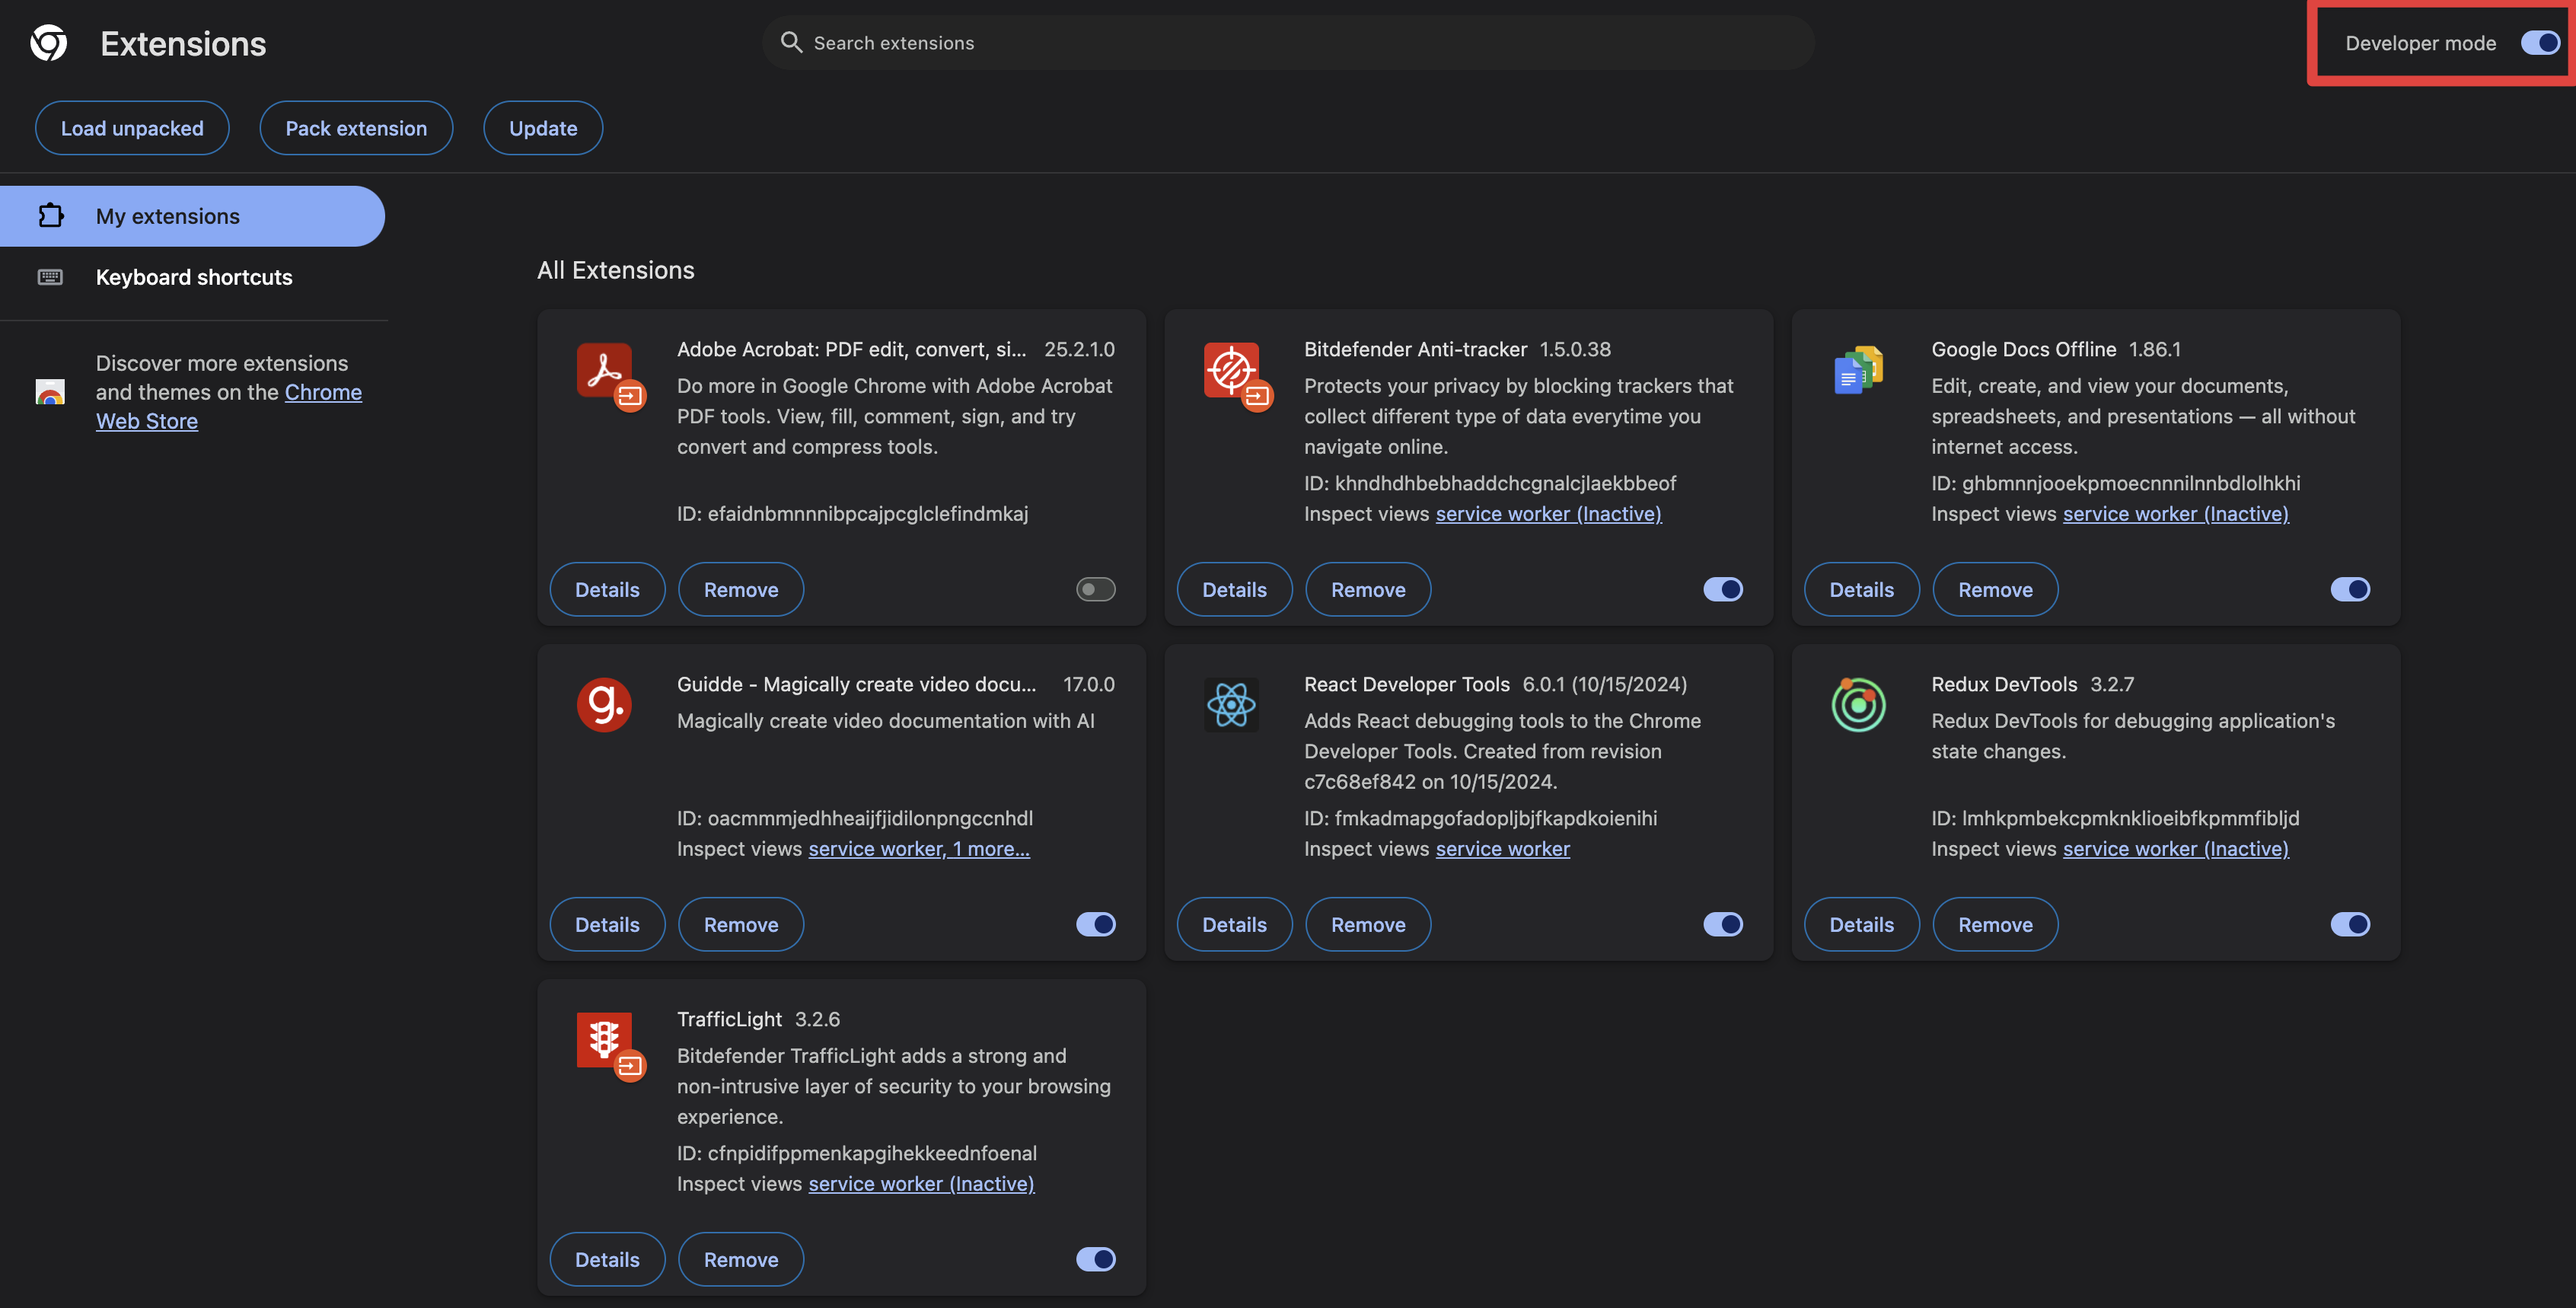Image resolution: width=2576 pixels, height=1308 pixels.
Task: Click the All Extensions heading
Action: click(x=616, y=270)
